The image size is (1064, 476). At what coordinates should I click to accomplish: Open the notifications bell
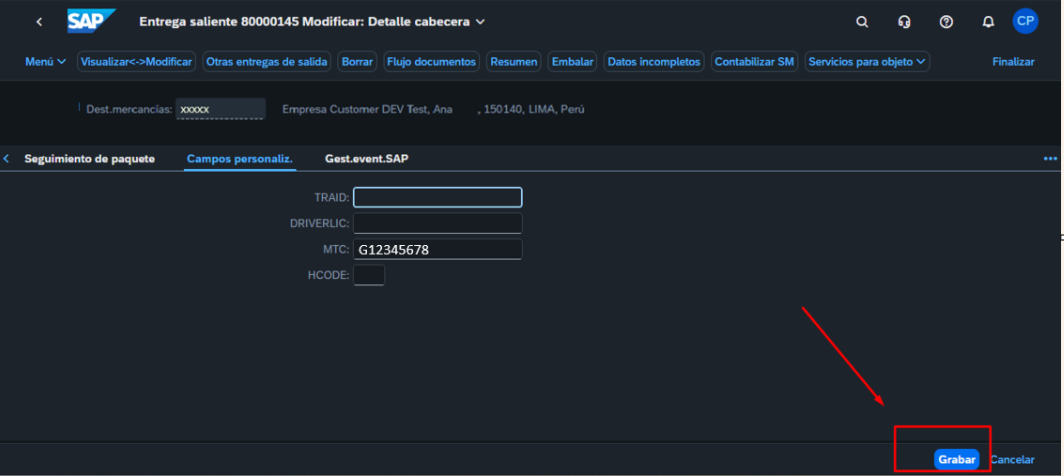[x=988, y=22]
